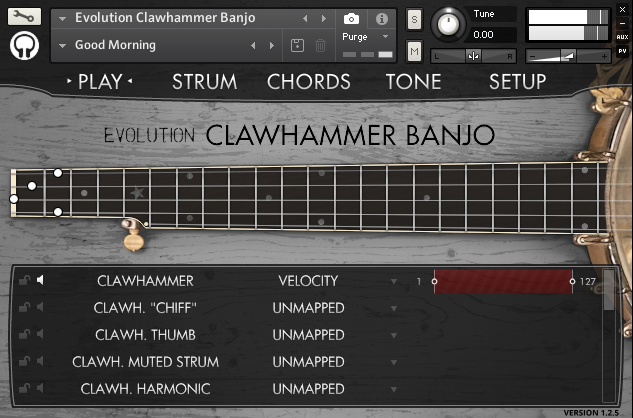Open the wrench settings icon
The width and height of the screenshot is (633, 418).
(24, 17)
